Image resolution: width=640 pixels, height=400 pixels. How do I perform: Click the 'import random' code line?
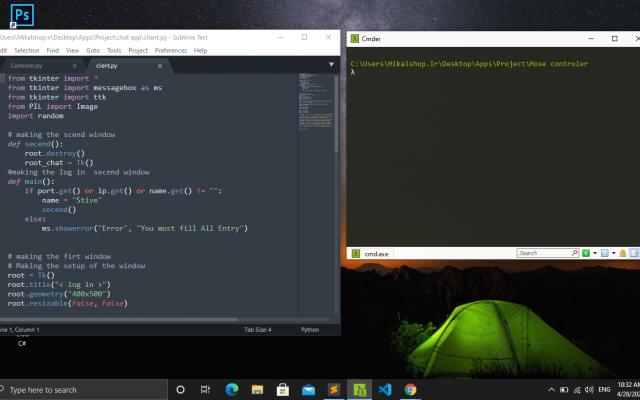36,116
